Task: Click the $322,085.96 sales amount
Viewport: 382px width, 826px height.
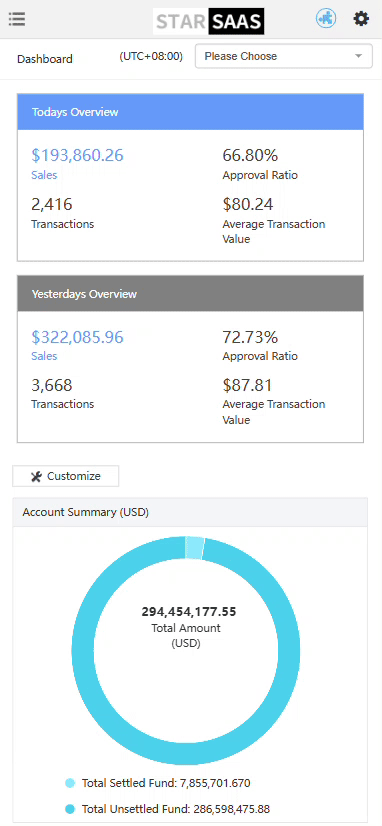Action: click(x=77, y=337)
